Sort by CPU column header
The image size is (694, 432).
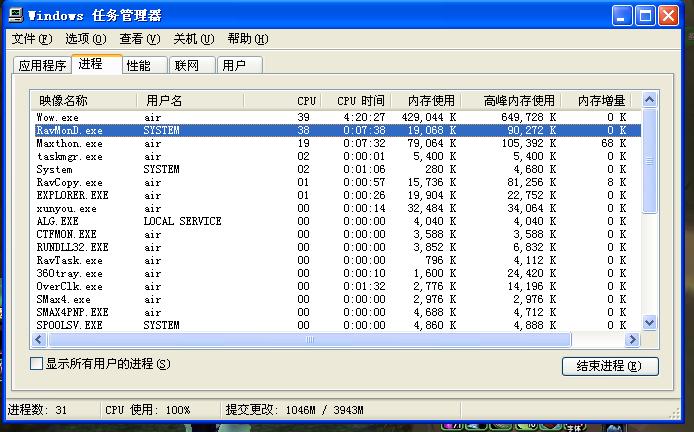point(282,100)
